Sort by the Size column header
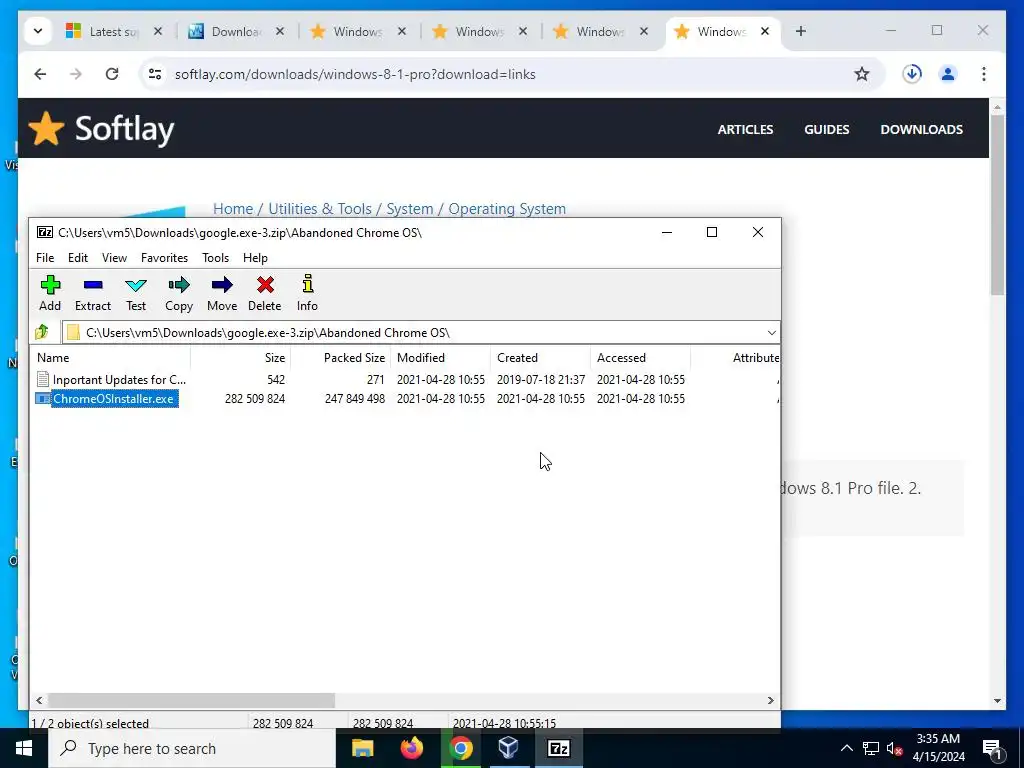Screen dimensions: 1024x768 (x=240, y=358)
